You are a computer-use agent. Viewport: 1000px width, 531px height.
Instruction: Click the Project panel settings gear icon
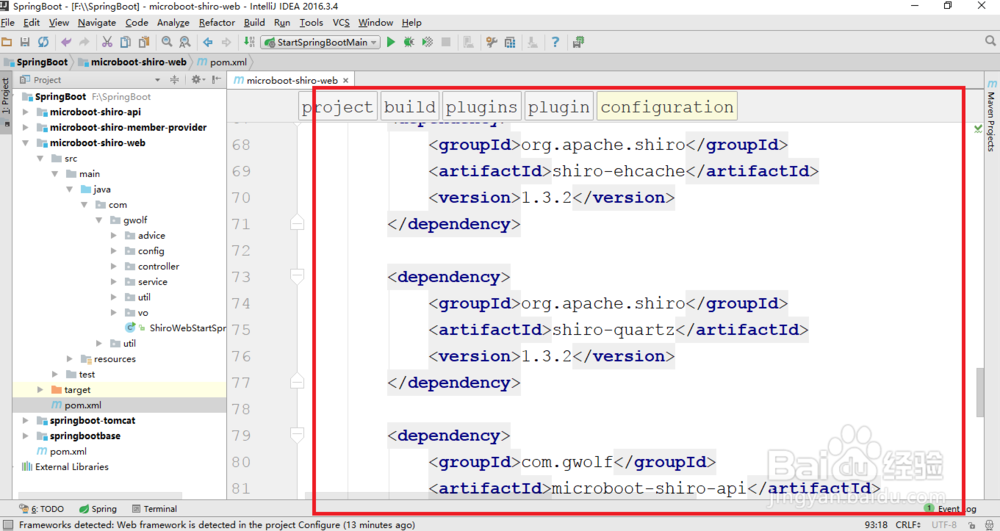click(x=196, y=80)
